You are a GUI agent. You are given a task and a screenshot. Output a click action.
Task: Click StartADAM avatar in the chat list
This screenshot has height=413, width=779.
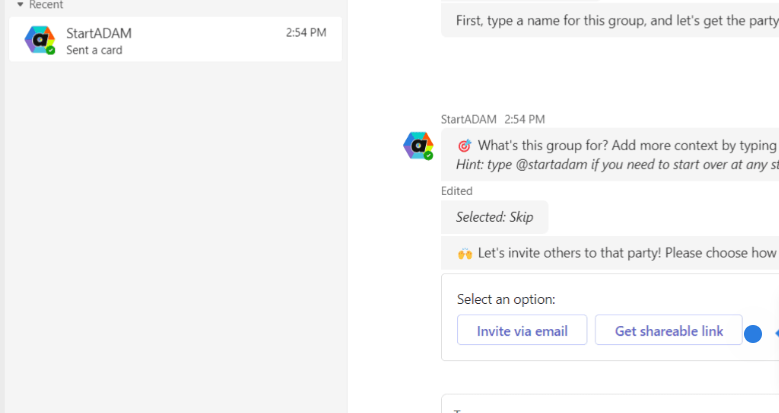coord(39,40)
